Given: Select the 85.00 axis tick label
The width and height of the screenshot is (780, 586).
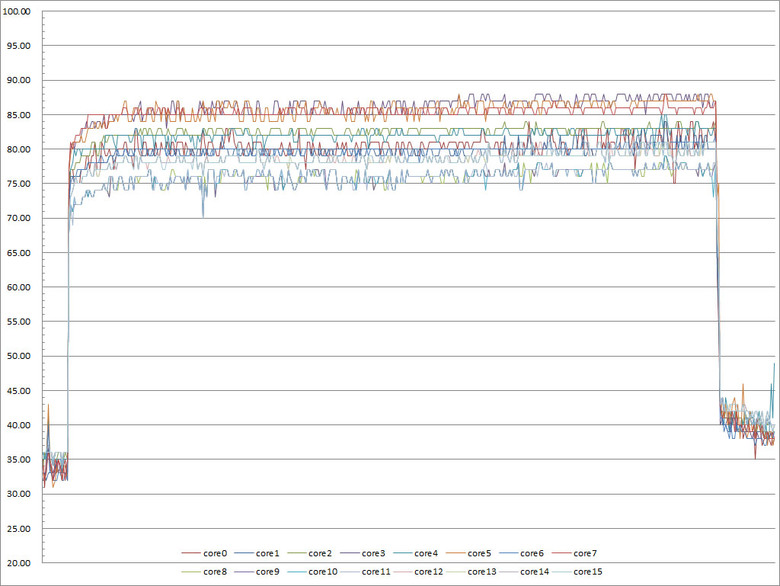Looking at the screenshot, I should point(19,115).
